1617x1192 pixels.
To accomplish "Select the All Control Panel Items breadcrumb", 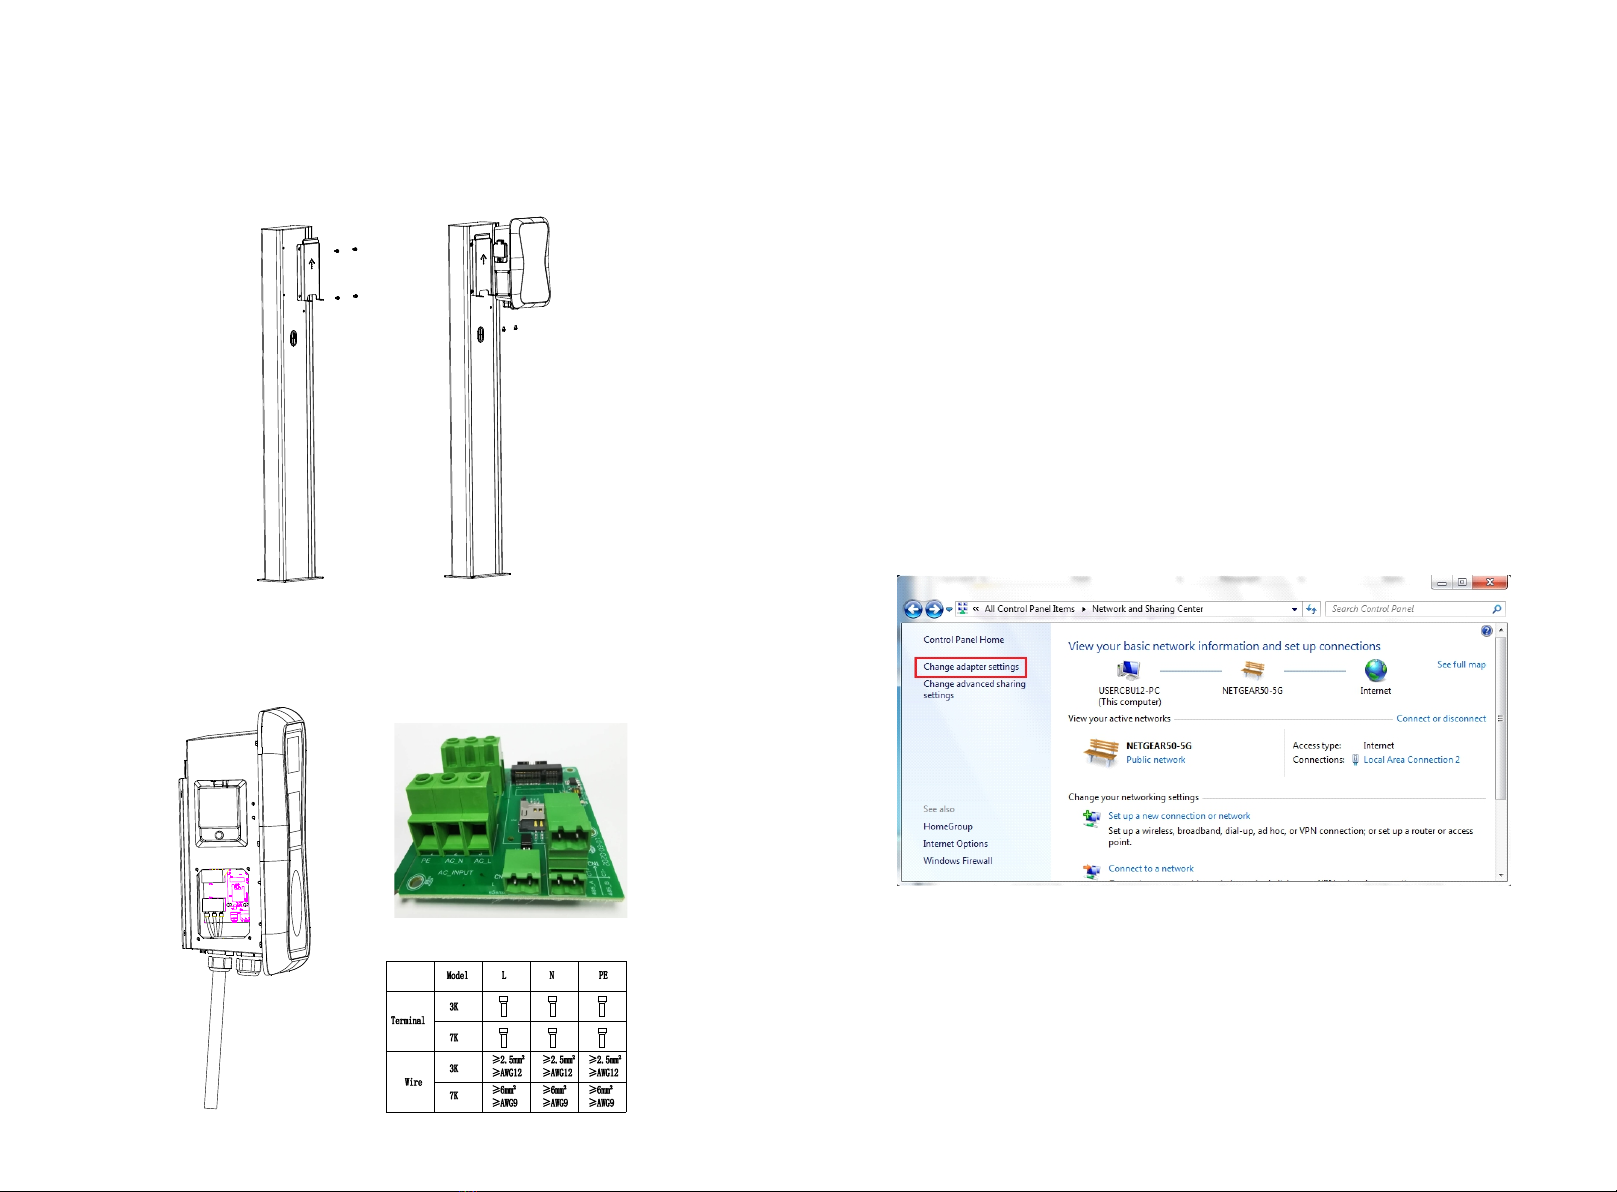I will point(1029,609).
